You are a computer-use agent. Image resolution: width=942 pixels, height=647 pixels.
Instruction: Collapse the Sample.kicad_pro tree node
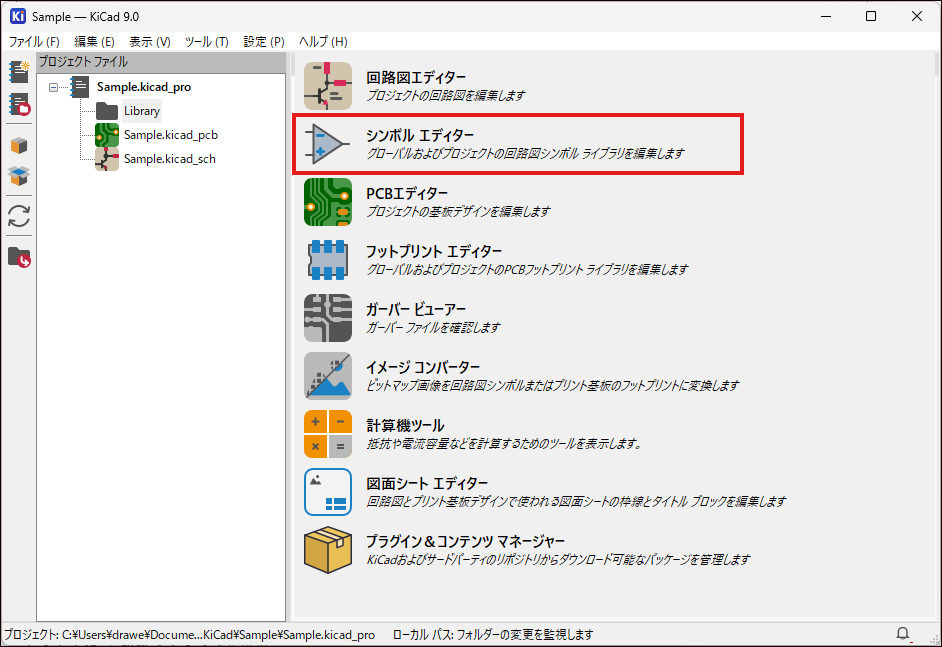(x=54, y=87)
